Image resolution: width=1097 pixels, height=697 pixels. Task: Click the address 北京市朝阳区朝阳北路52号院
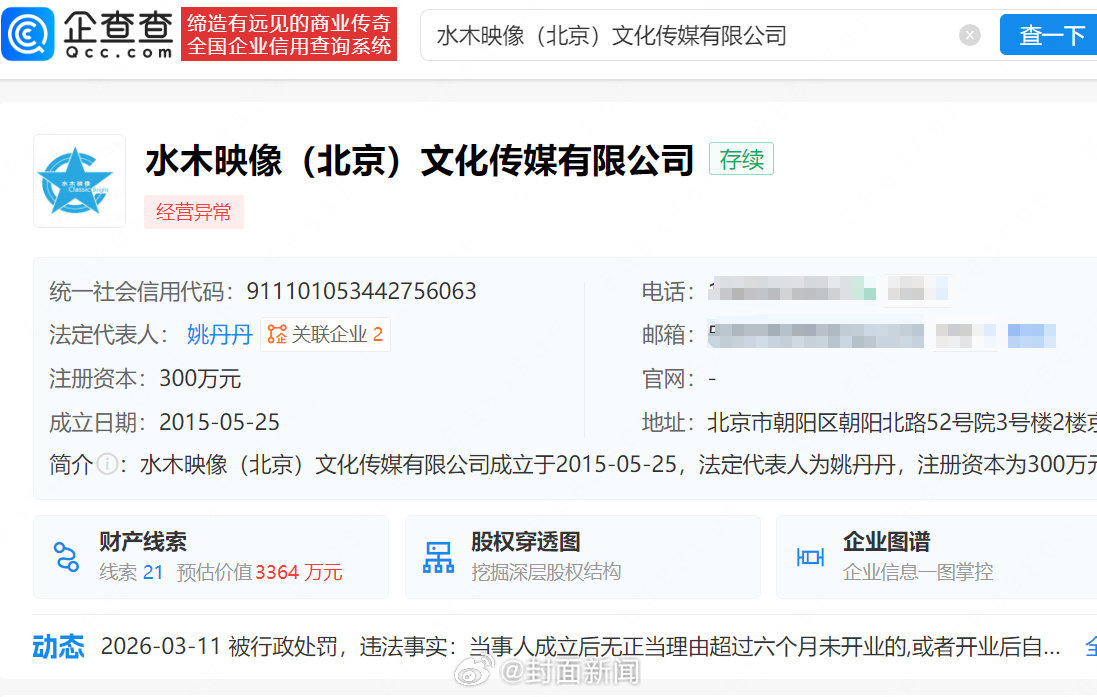point(902,423)
